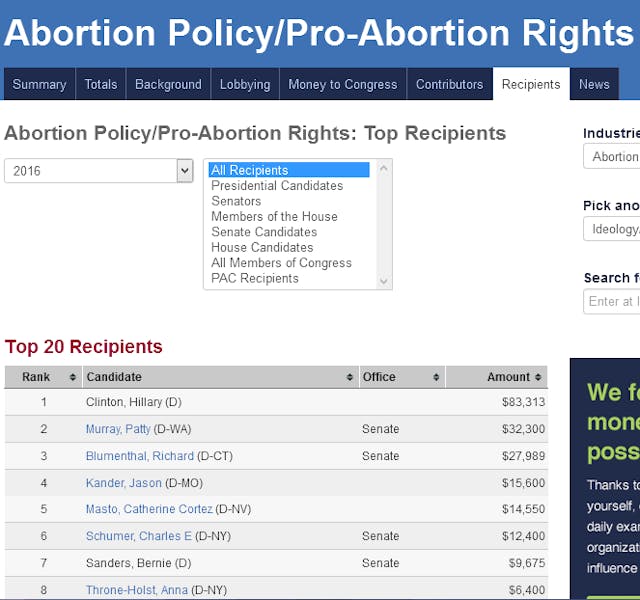
Task: Choose PAC Recipients in the list
Action: click(255, 279)
